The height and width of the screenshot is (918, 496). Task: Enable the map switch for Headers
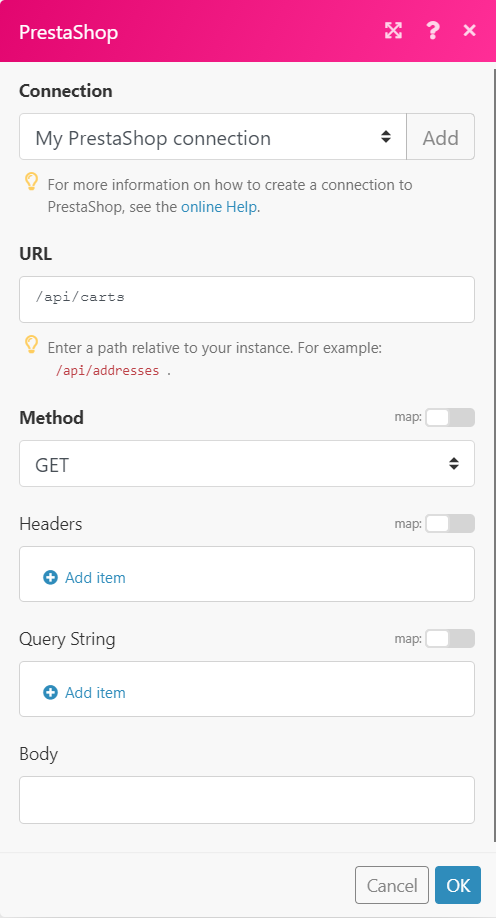point(450,523)
